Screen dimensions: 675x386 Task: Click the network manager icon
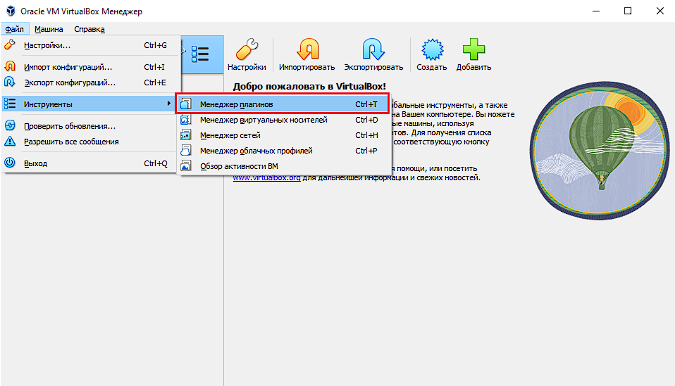(186, 135)
